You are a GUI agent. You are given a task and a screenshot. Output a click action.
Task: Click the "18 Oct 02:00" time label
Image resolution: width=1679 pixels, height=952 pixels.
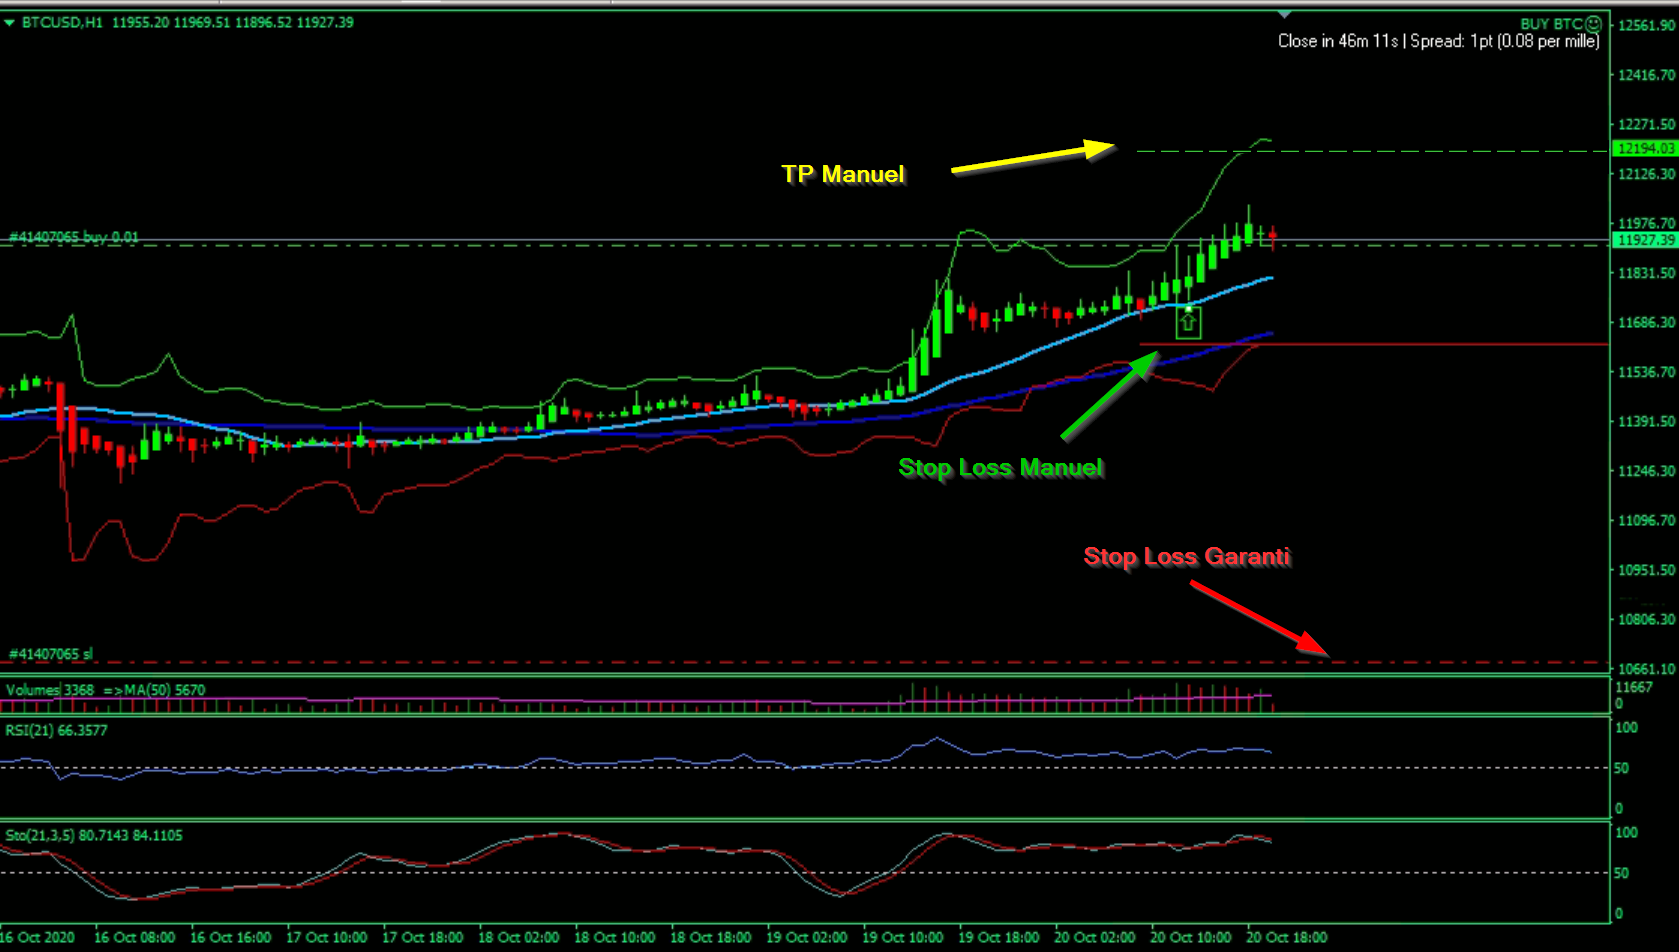[518, 938]
